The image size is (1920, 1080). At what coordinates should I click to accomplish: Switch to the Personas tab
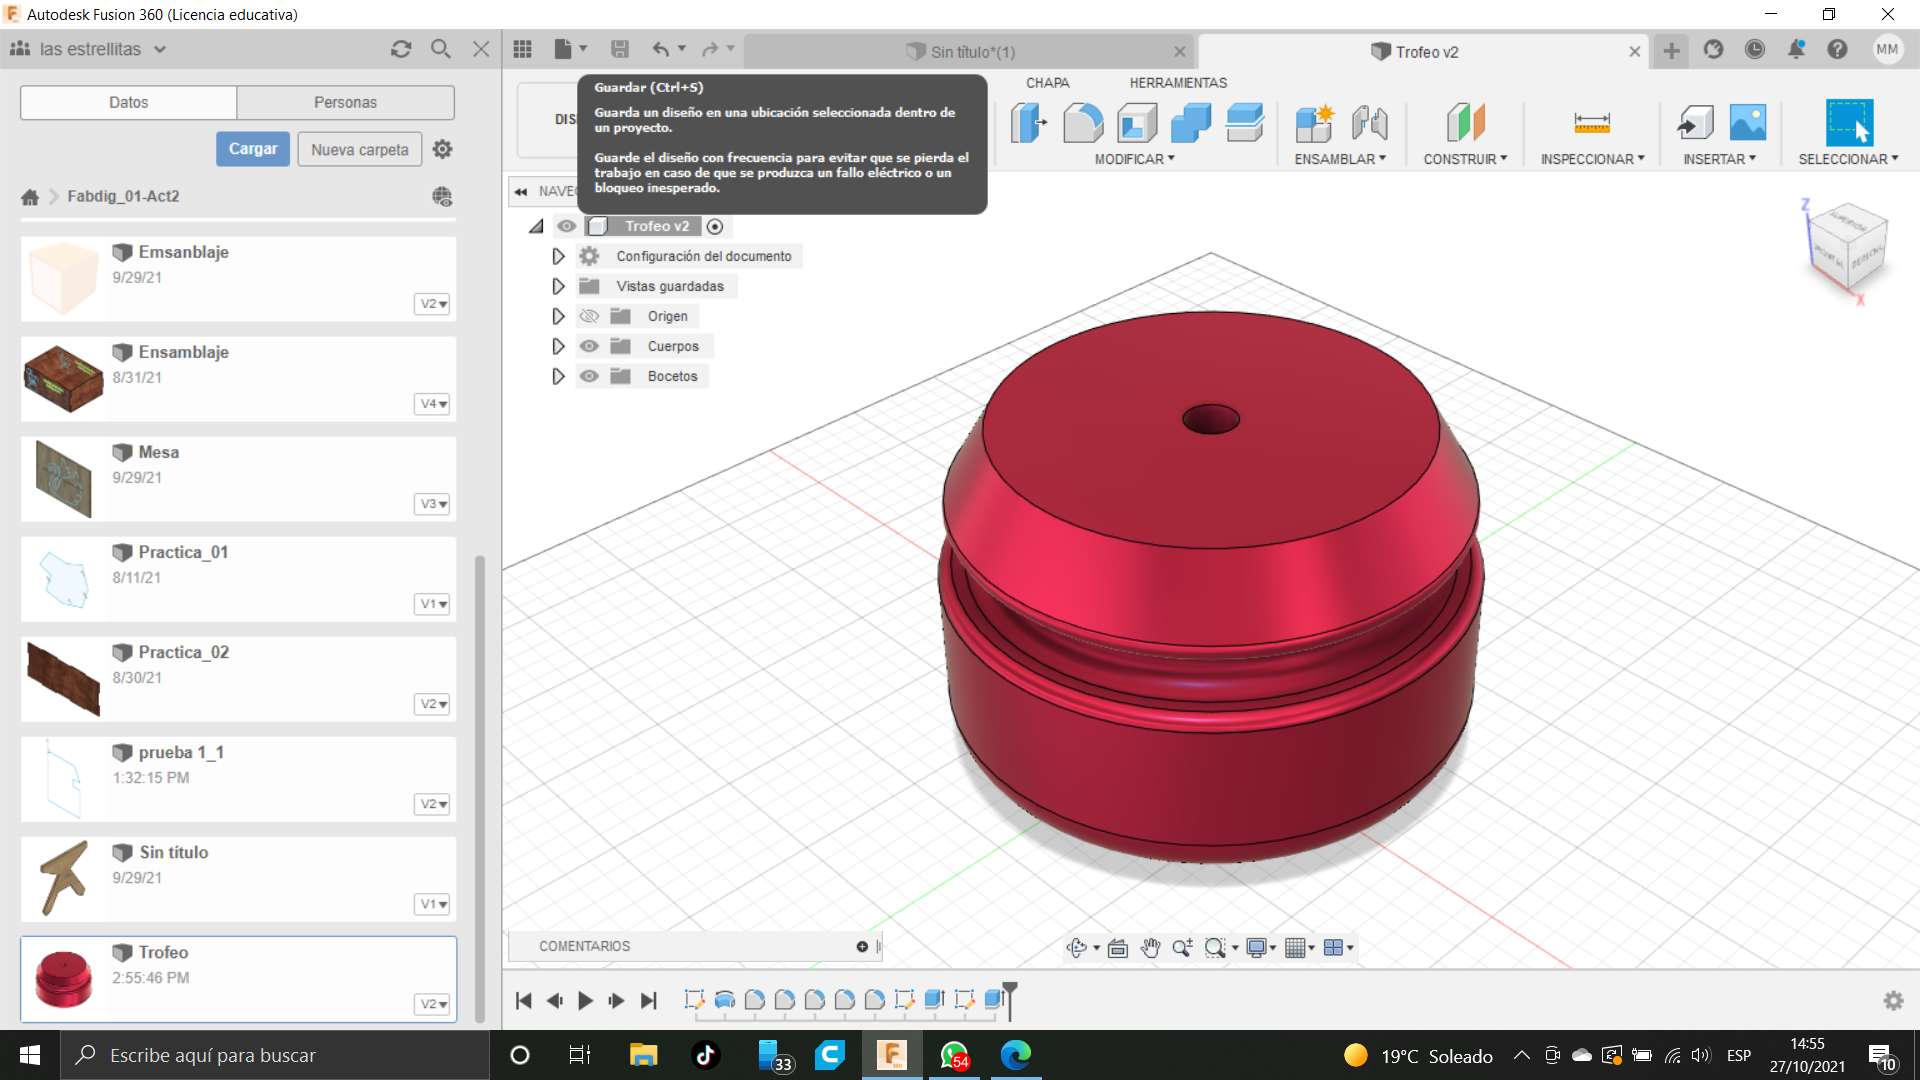[x=345, y=102]
